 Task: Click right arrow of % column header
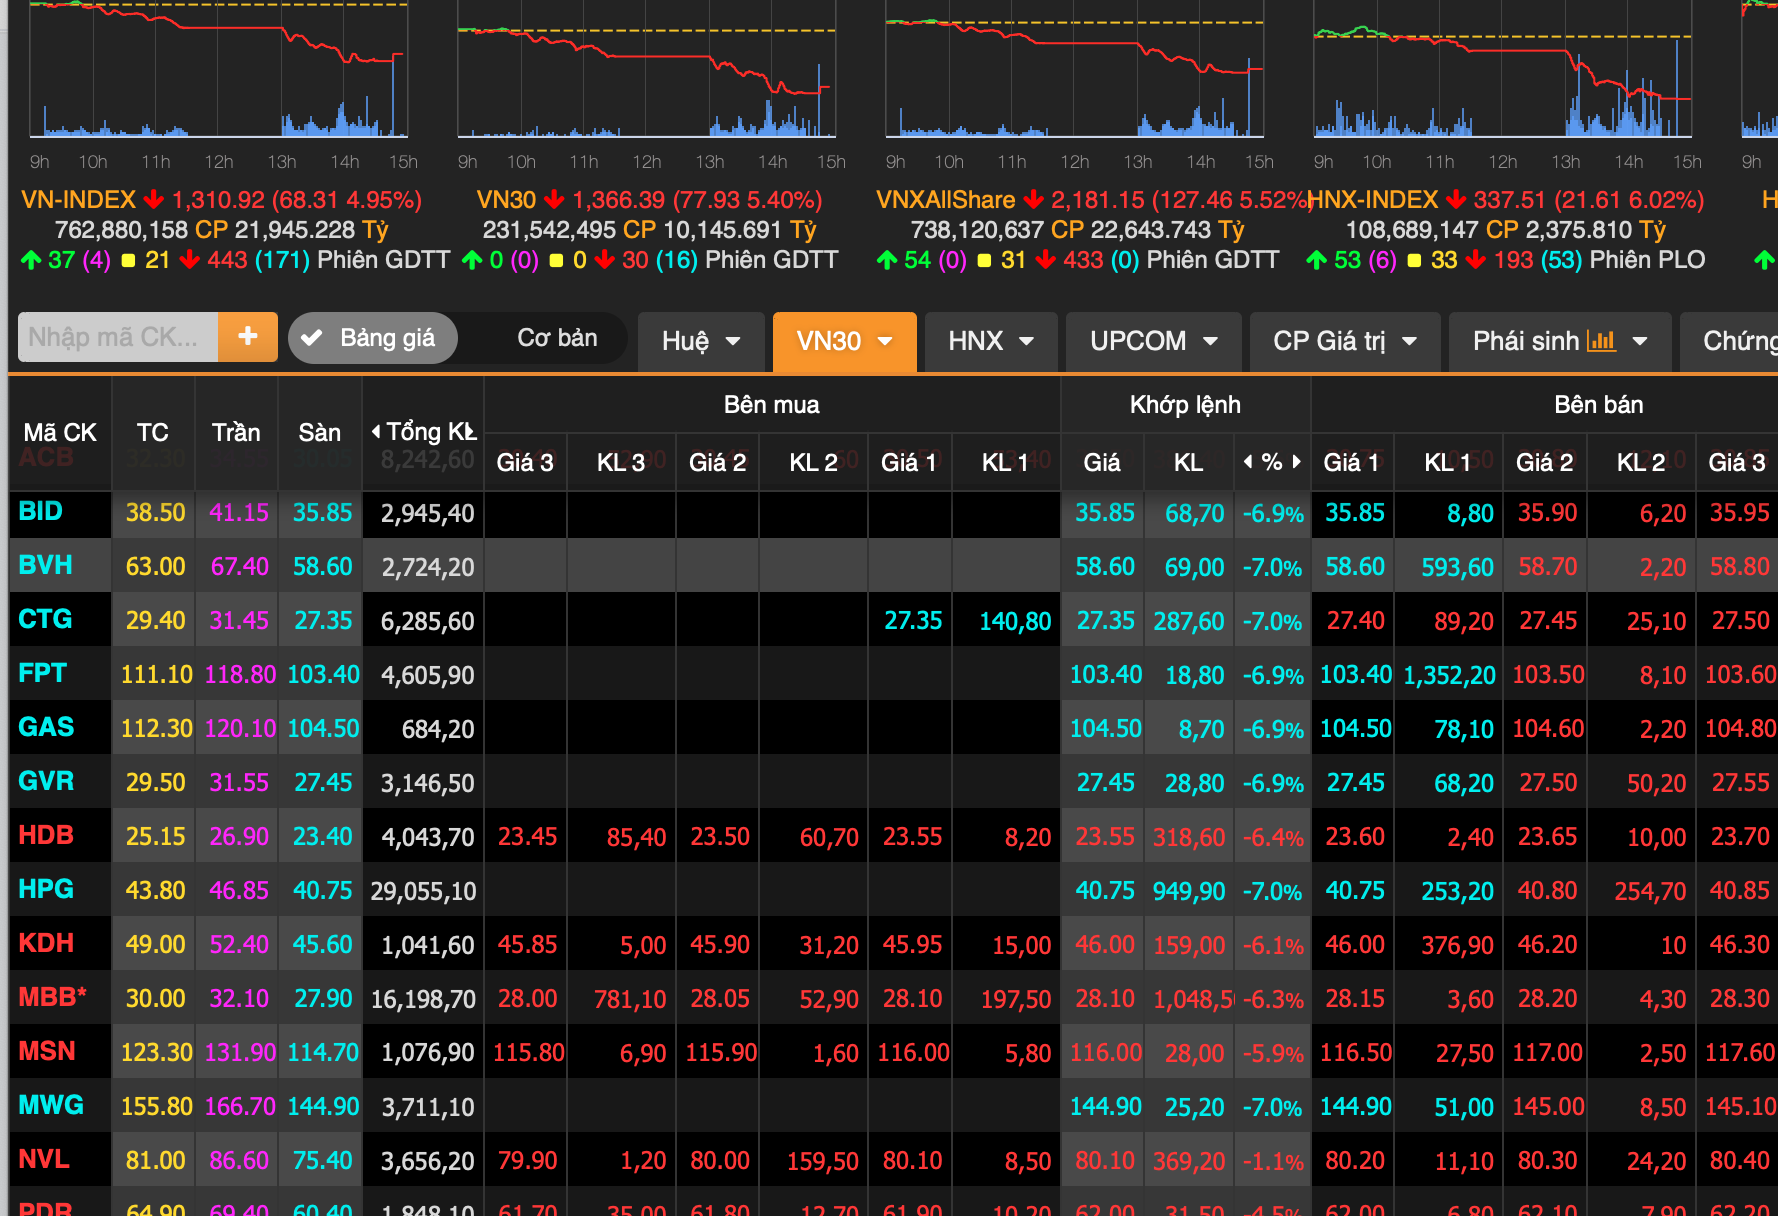pos(1296,462)
